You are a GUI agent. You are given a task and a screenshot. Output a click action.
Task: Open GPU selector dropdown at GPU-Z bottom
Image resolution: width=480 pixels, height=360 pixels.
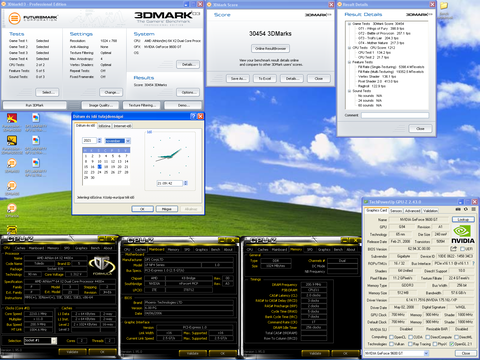point(426,353)
